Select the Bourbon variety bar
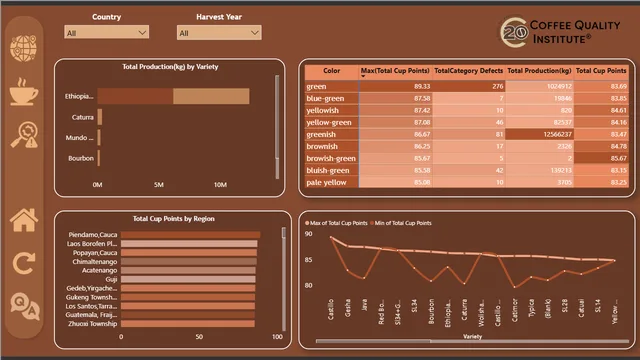 click(98, 158)
